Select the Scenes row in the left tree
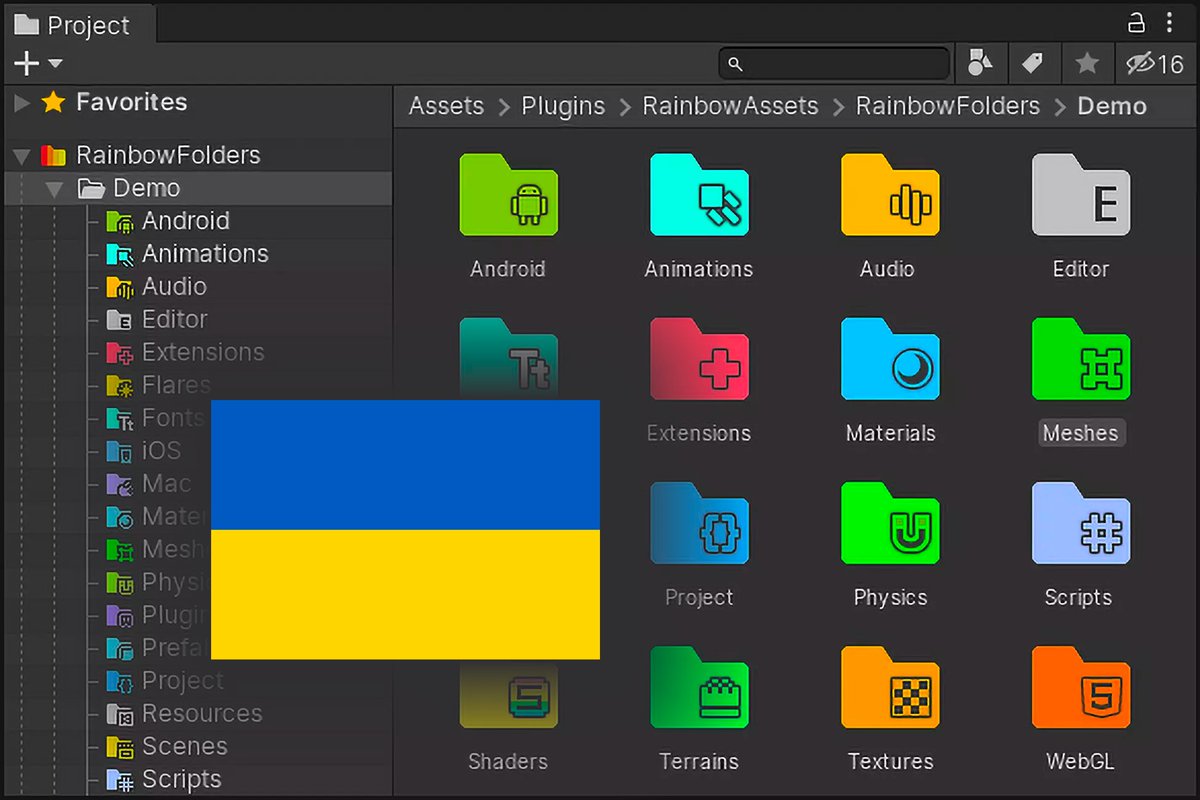1200x800 pixels. click(x=198, y=747)
